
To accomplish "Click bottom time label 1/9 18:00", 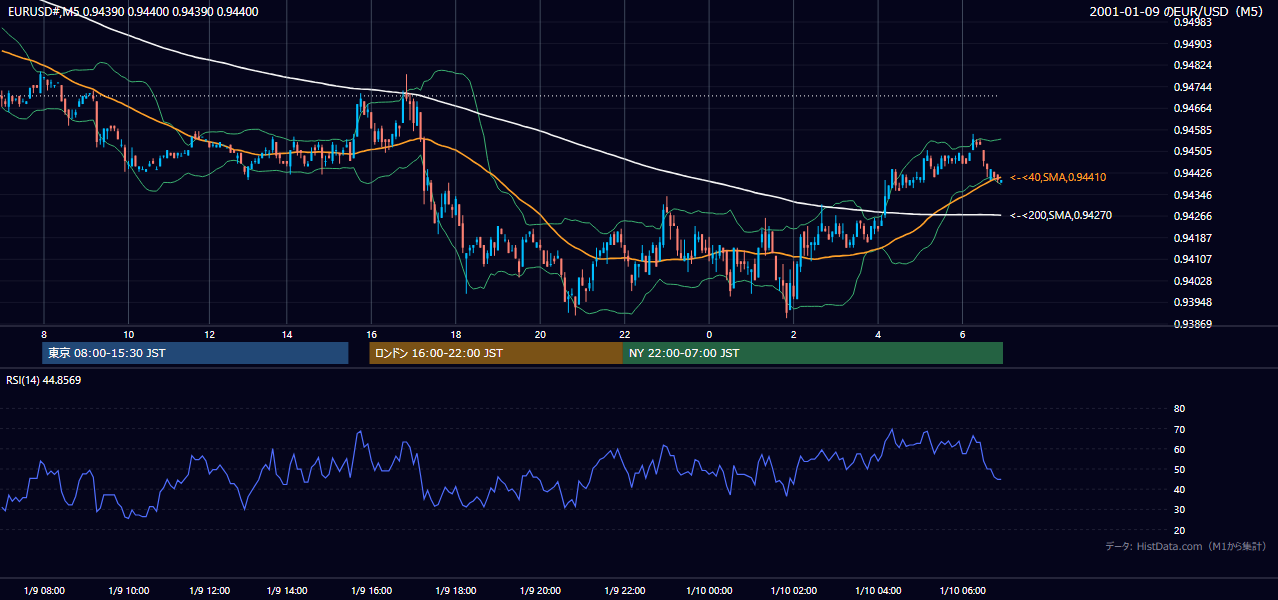I will click(456, 591).
